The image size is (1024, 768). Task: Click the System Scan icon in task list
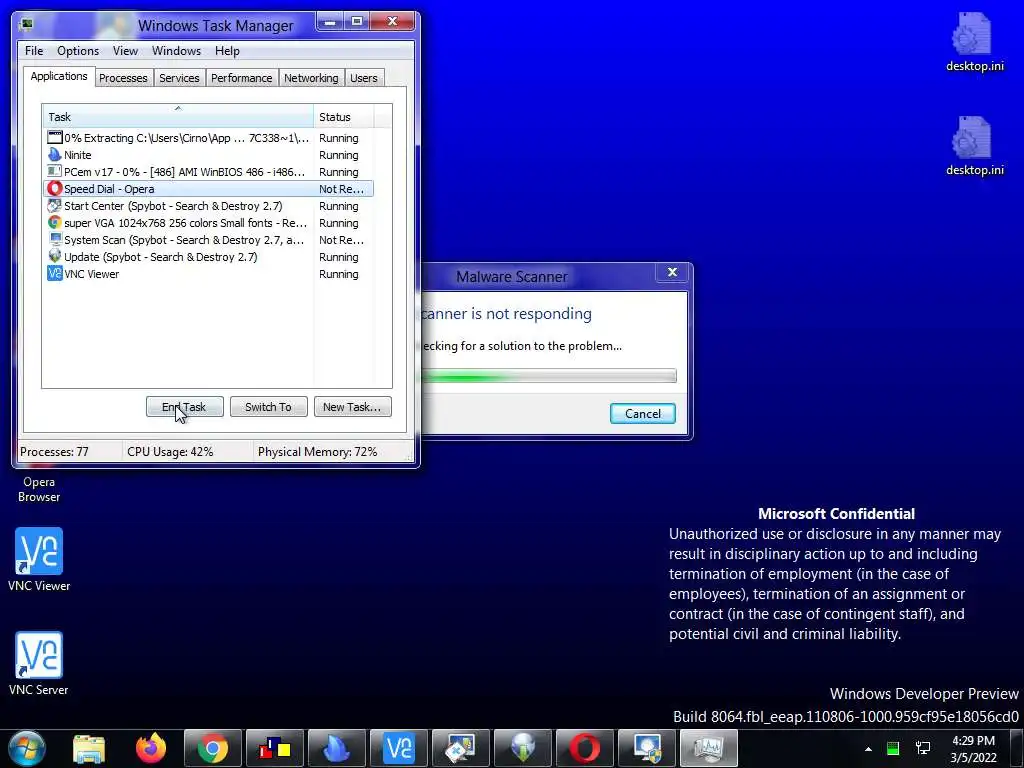[x=55, y=240]
